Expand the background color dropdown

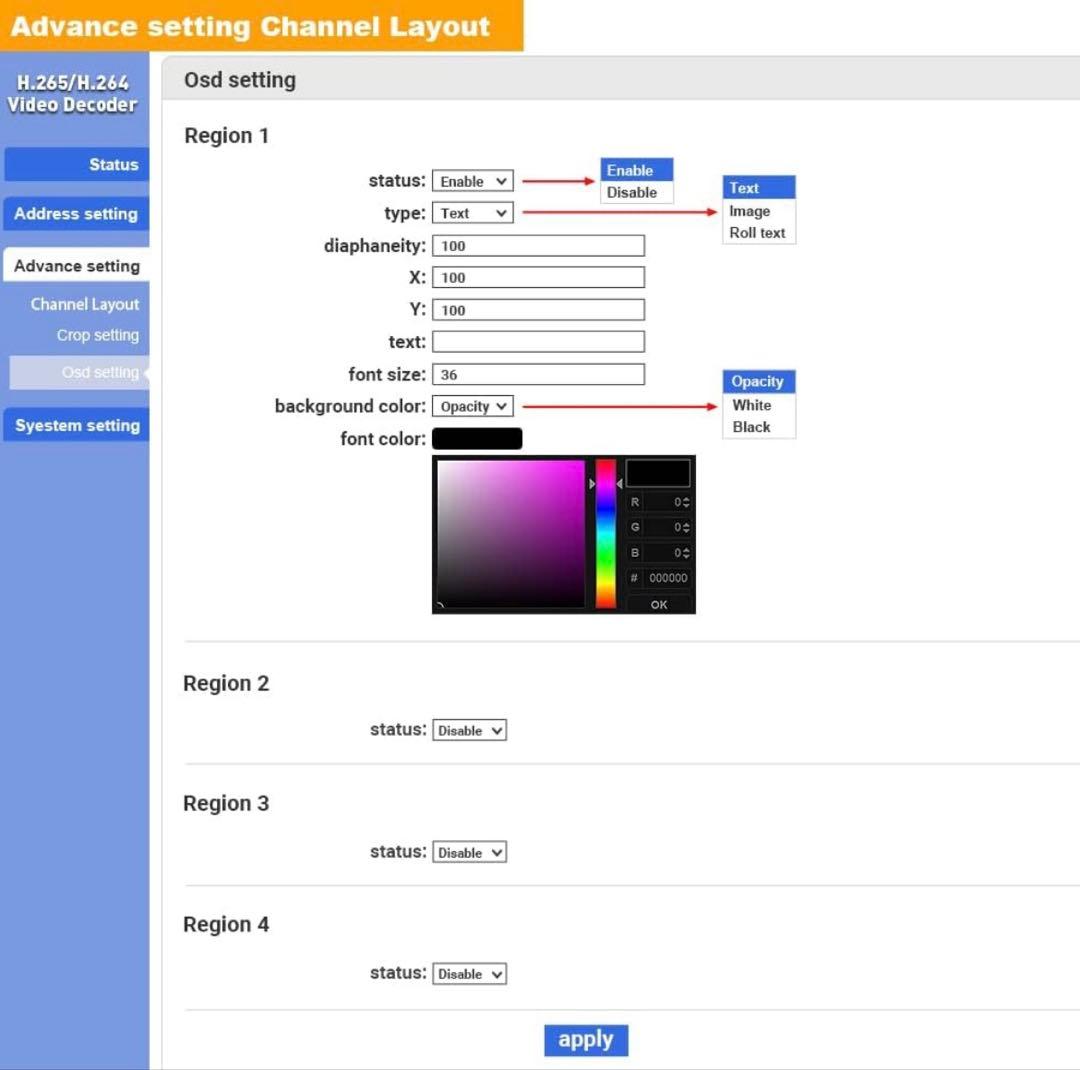473,406
